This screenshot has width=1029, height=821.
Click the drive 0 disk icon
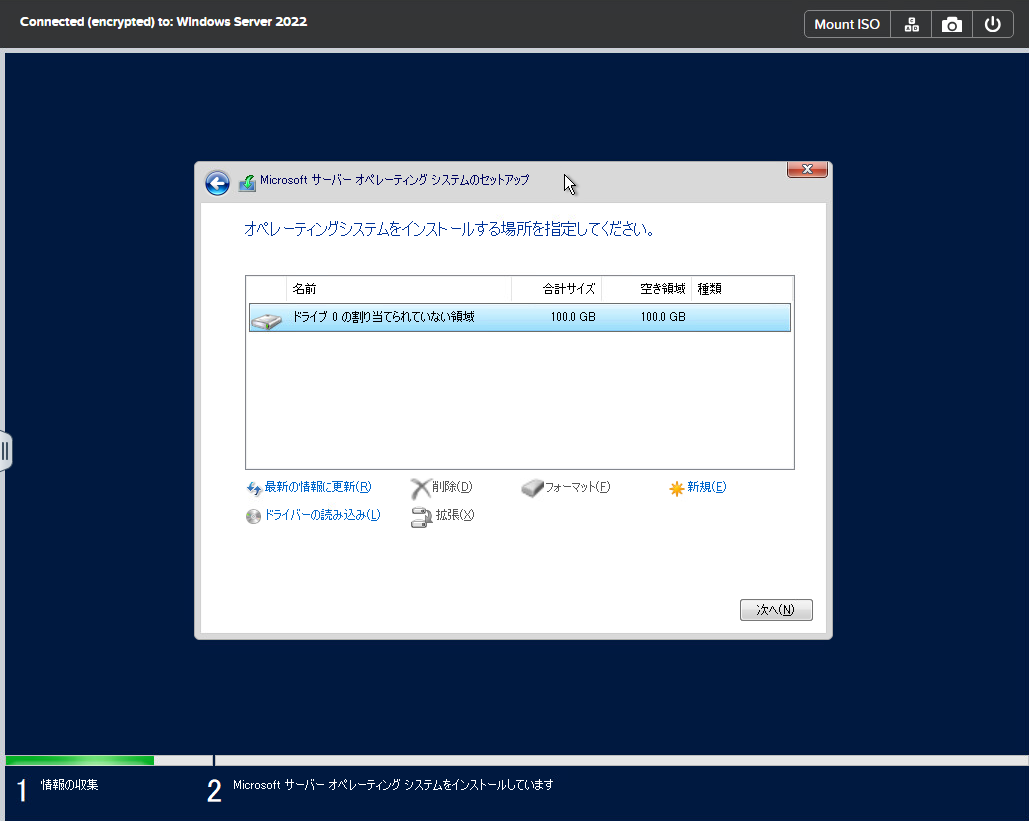(x=266, y=320)
